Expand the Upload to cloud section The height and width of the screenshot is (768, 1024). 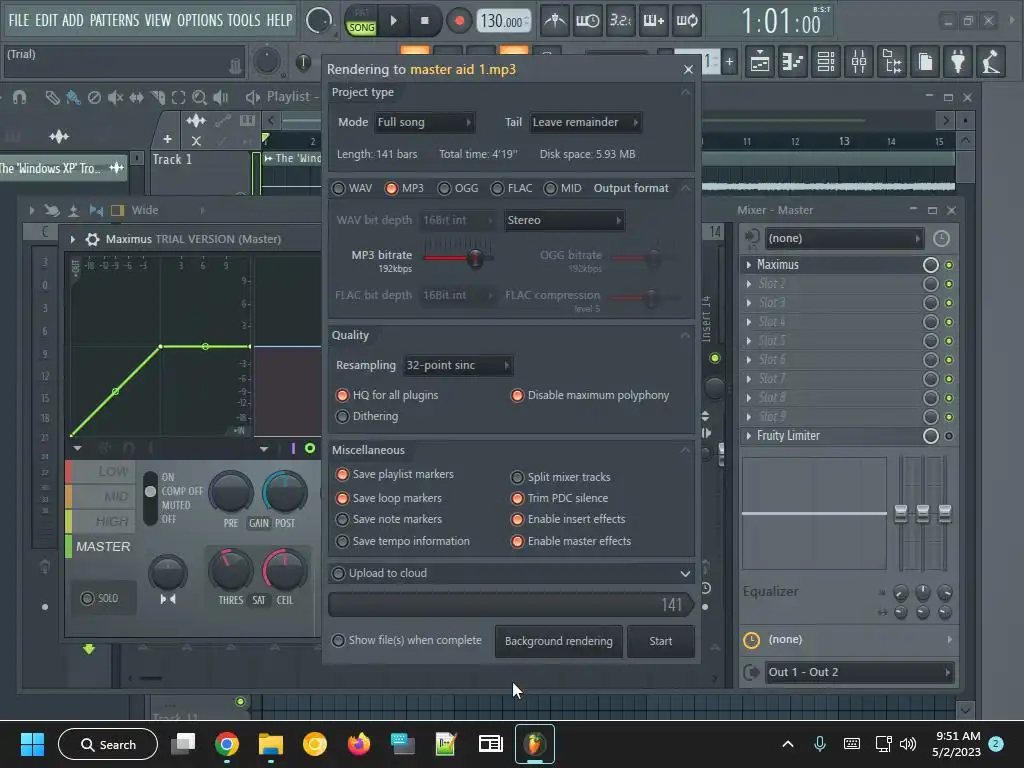point(685,574)
